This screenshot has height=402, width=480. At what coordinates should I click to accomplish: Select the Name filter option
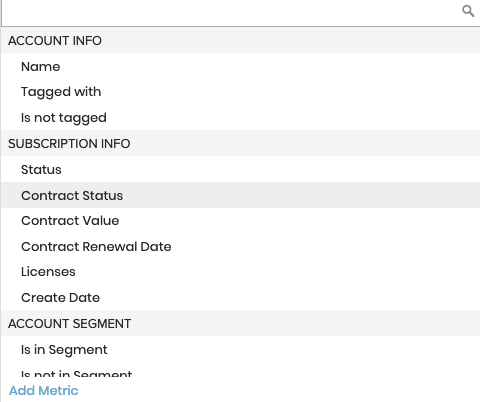pos(241,67)
